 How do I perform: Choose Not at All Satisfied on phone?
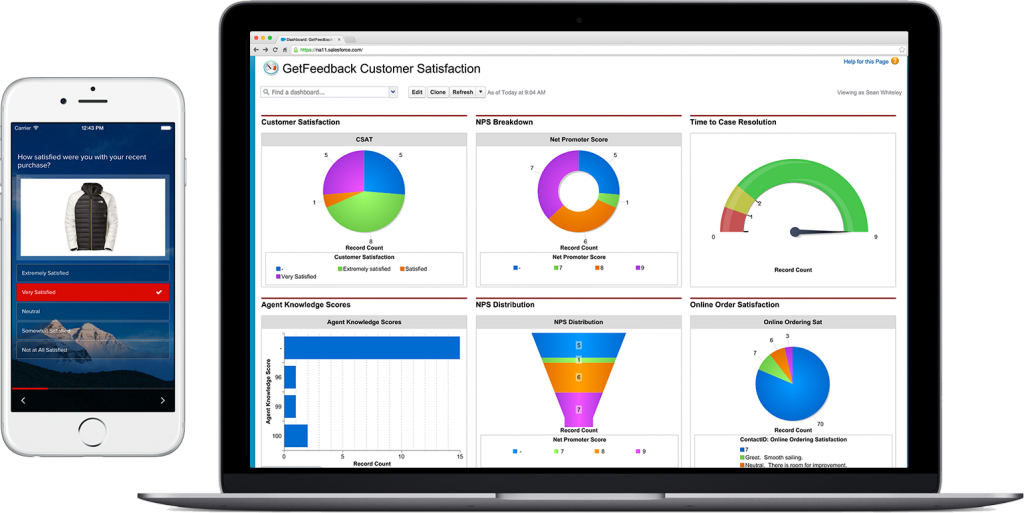point(93,350)
